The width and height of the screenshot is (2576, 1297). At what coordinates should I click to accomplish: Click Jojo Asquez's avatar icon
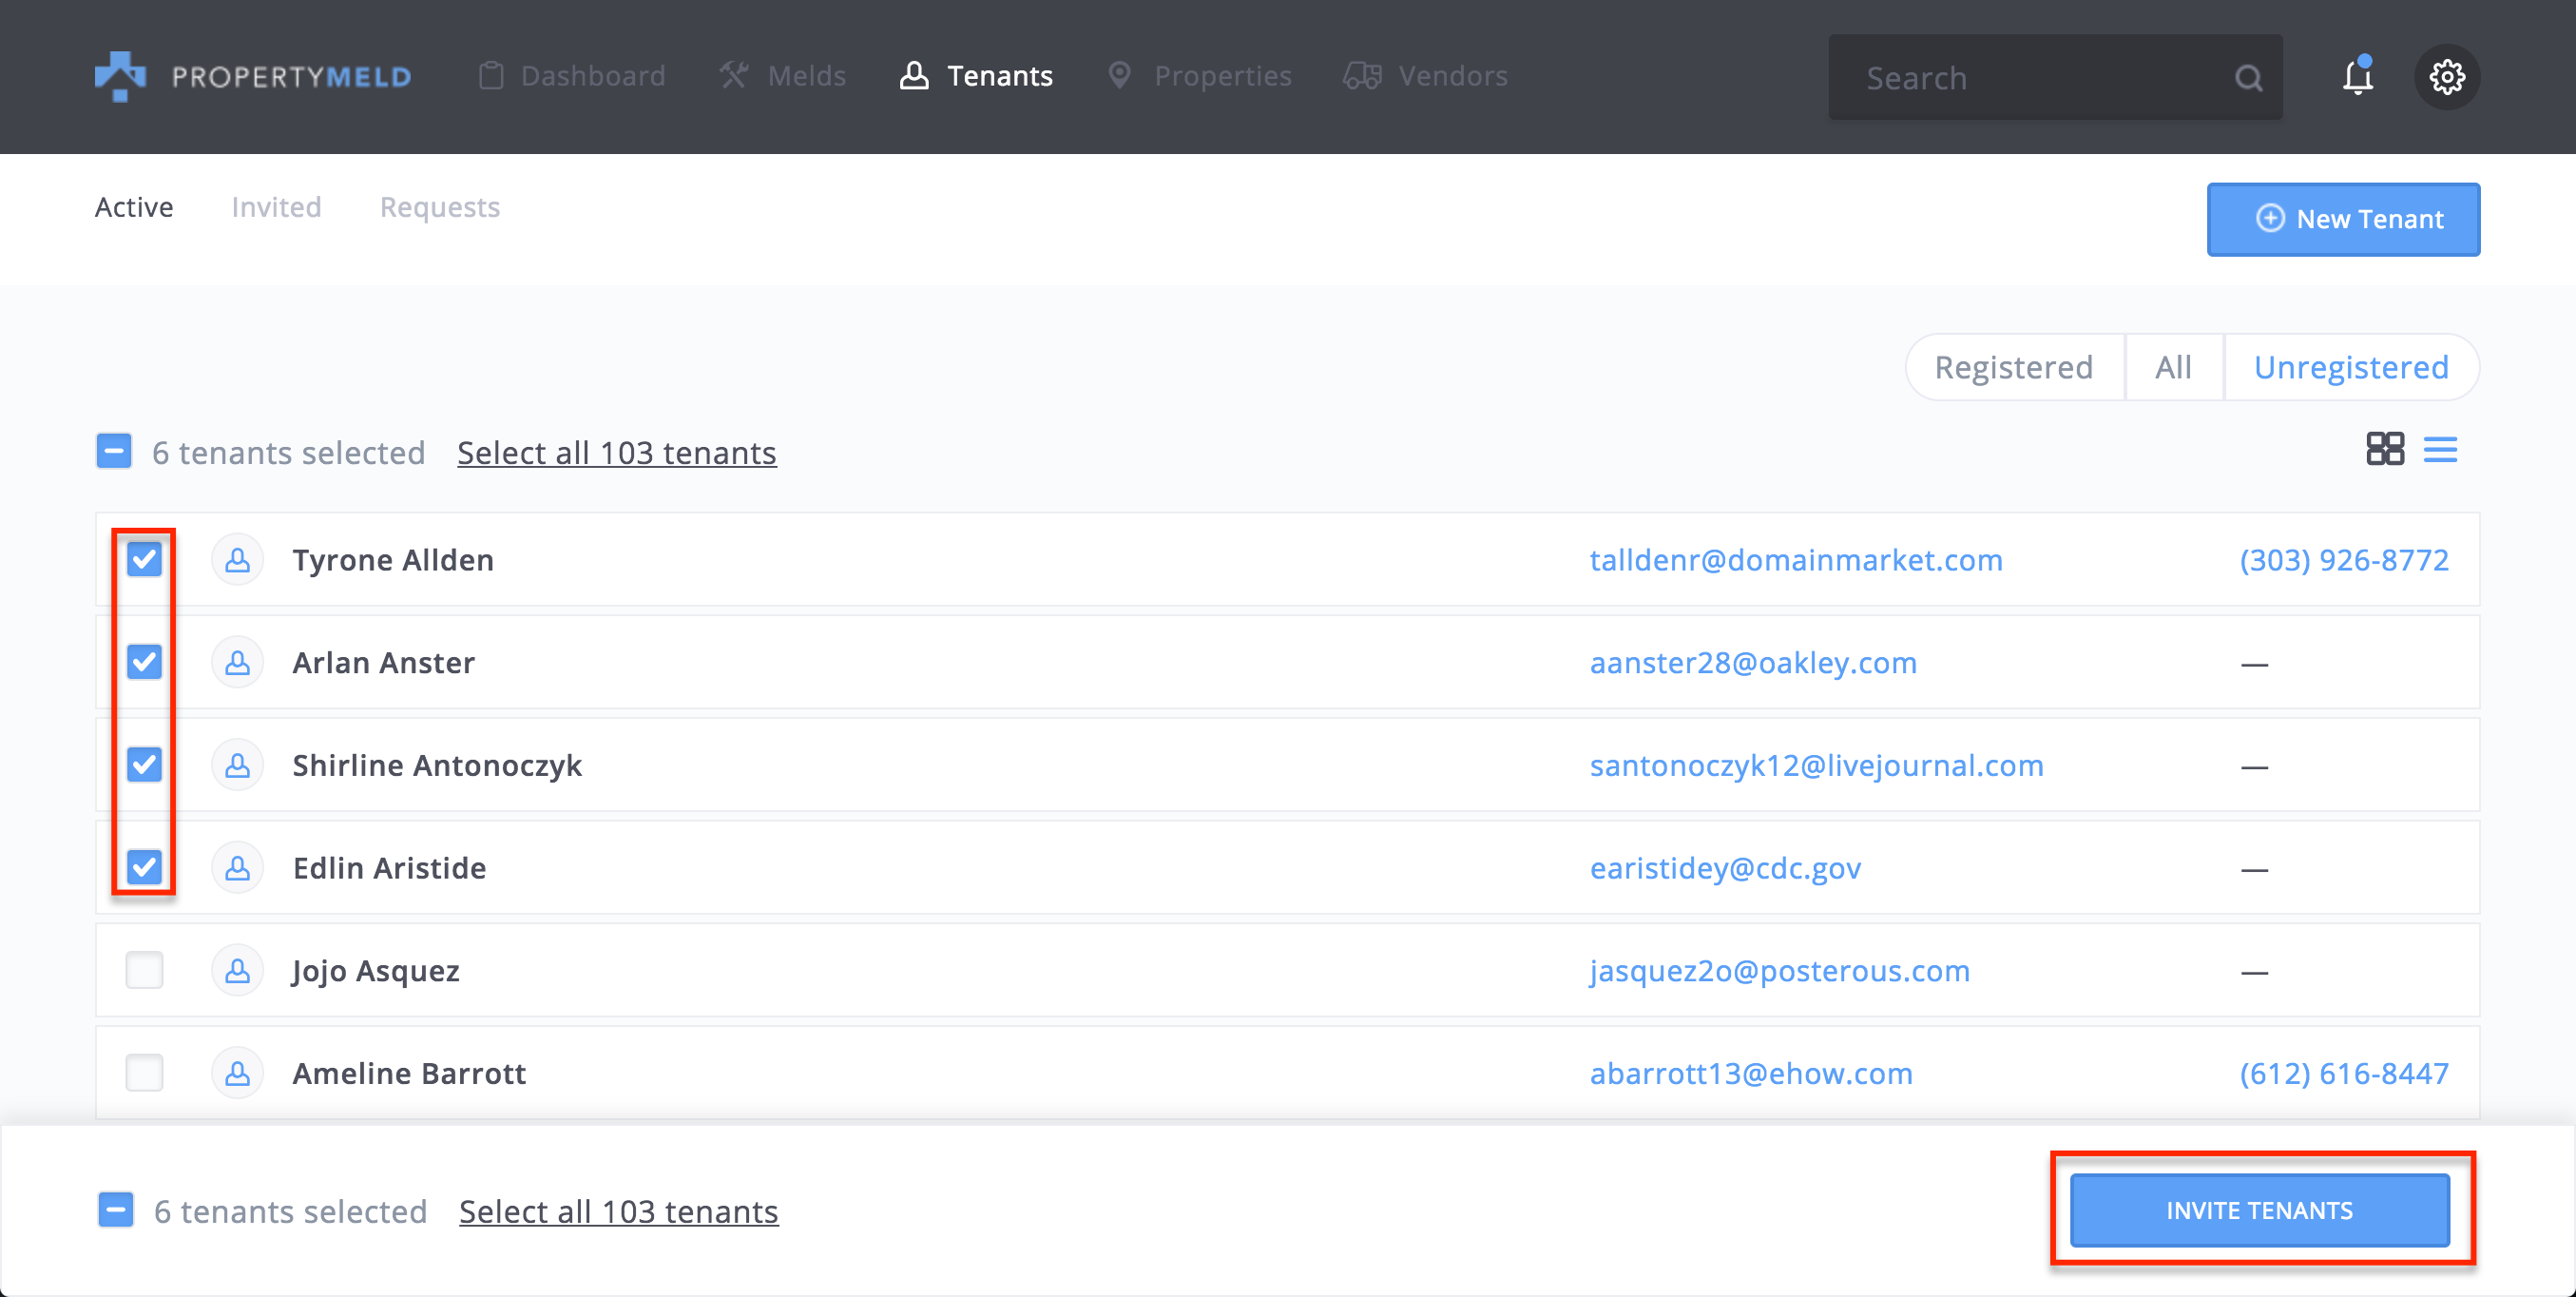click(x=237, y=970)
